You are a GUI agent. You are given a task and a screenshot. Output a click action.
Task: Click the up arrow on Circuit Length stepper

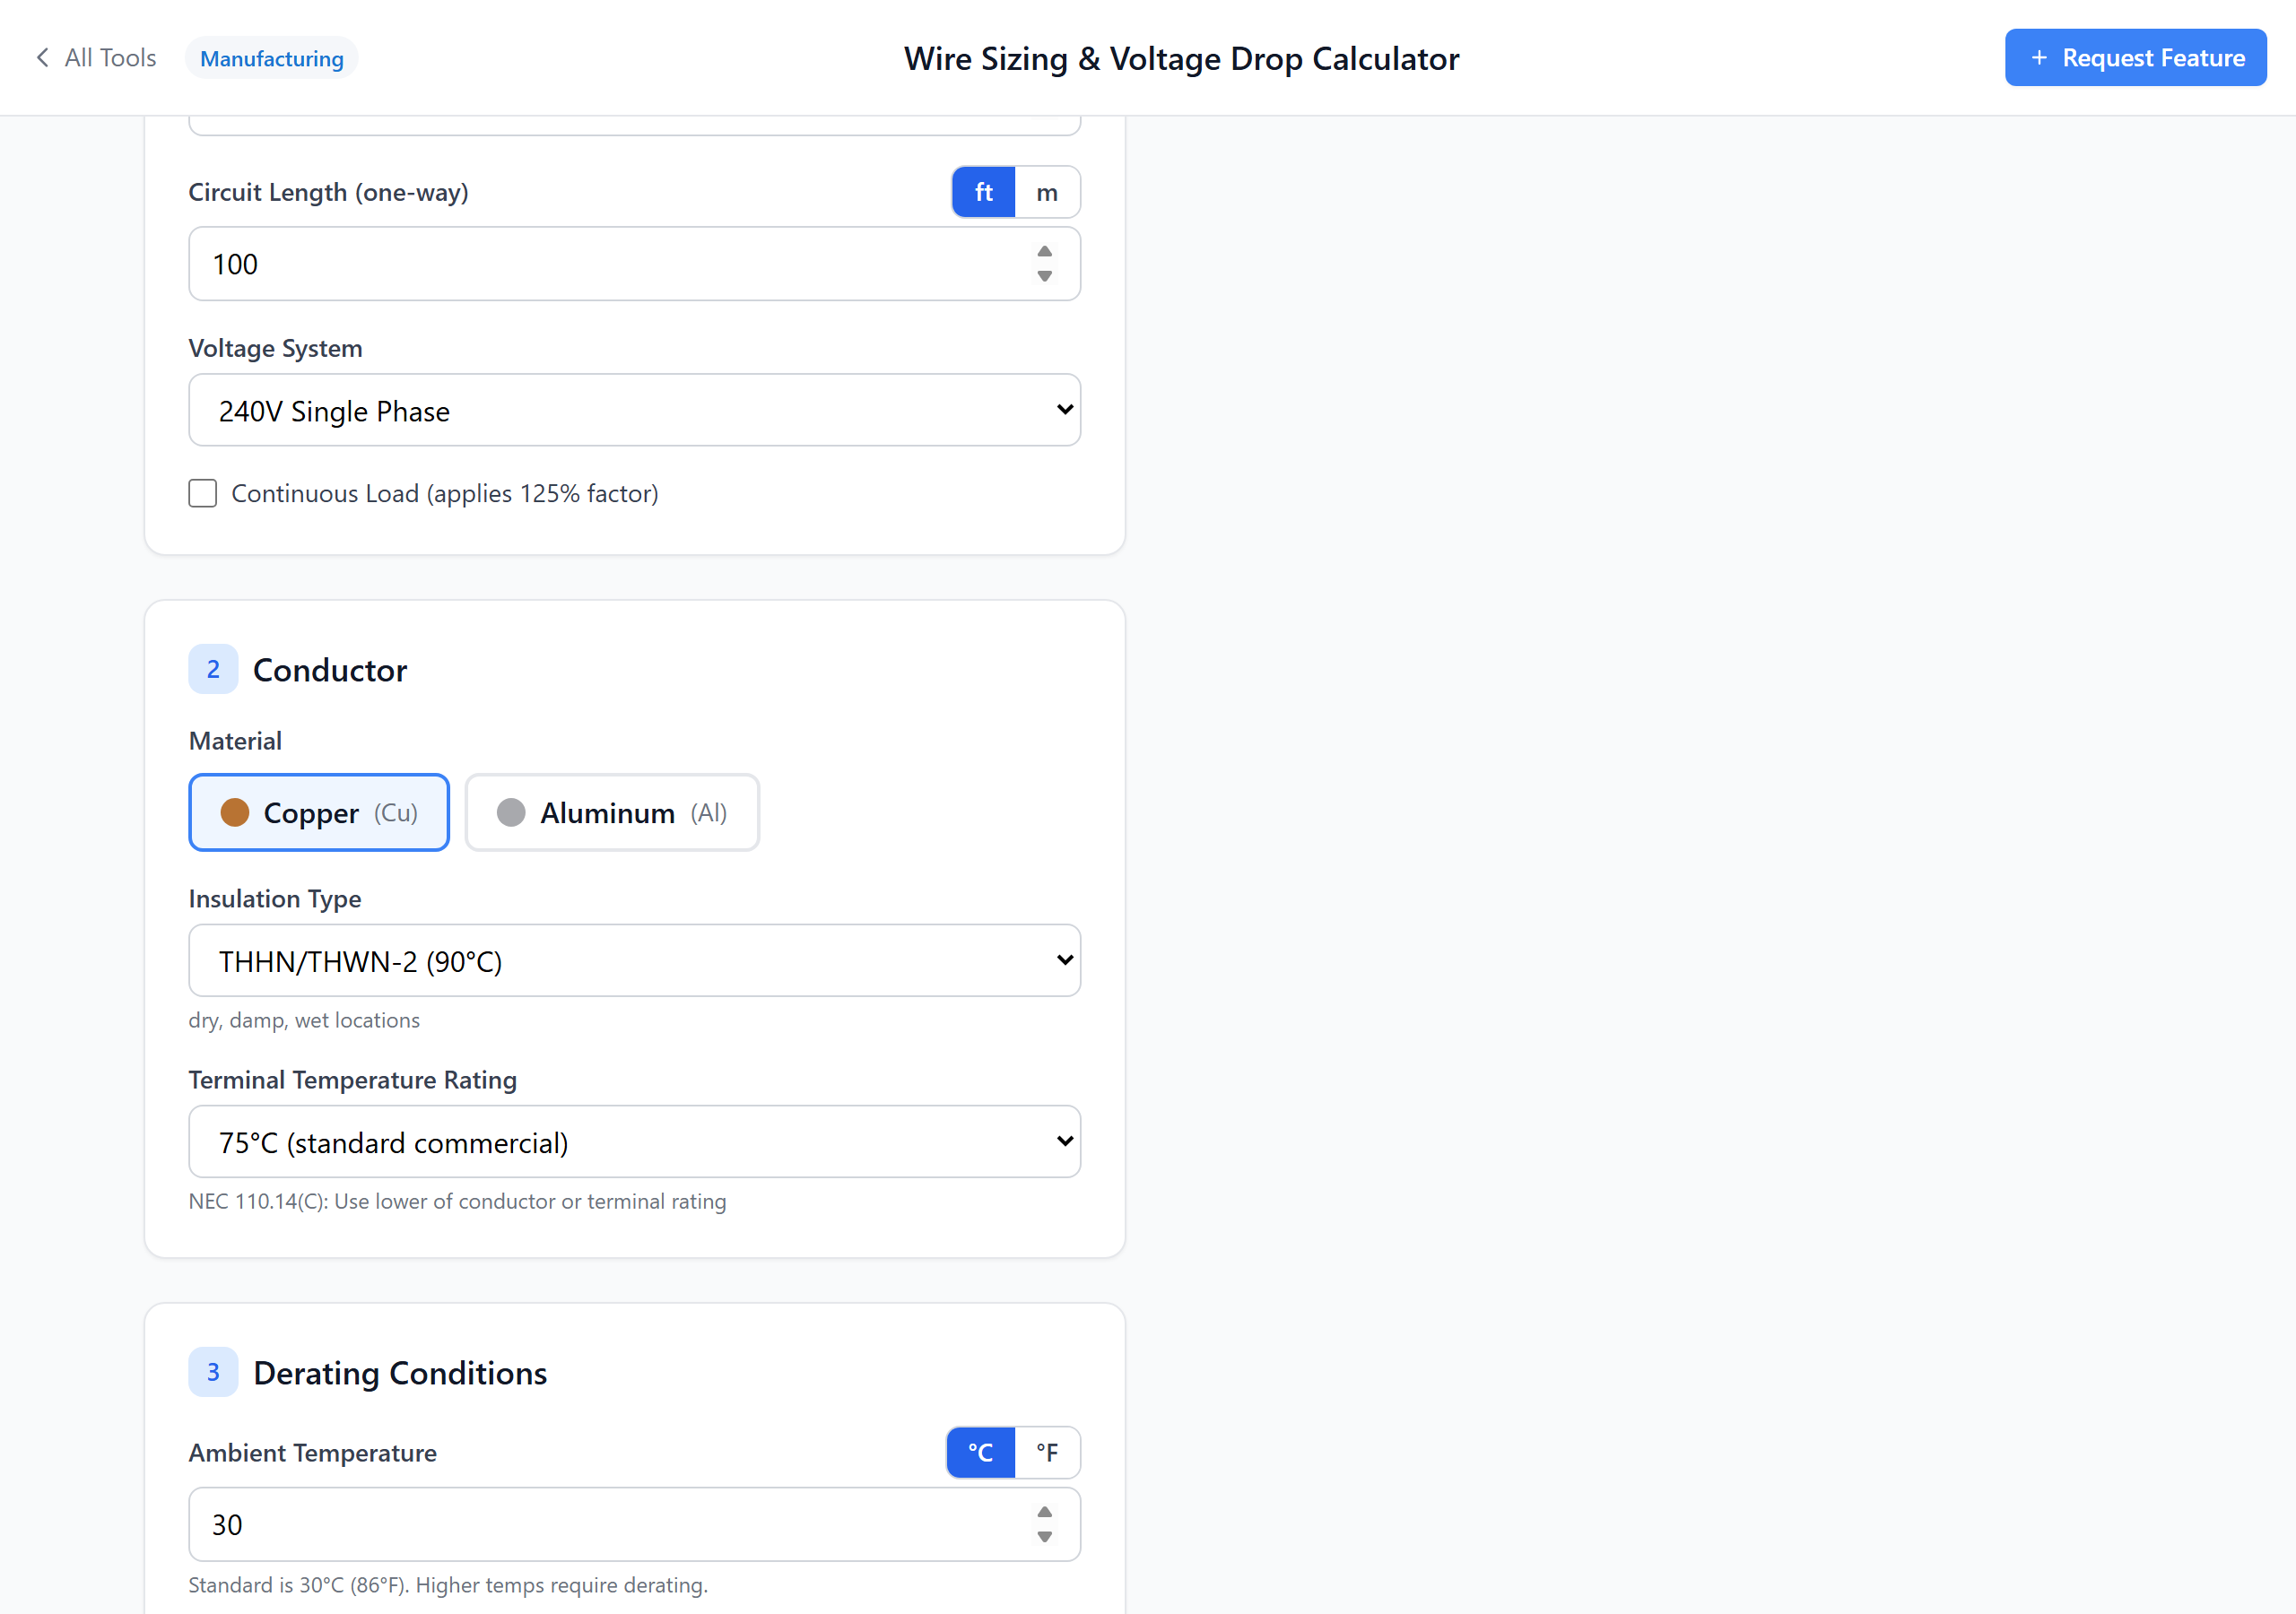point(1044,251)
